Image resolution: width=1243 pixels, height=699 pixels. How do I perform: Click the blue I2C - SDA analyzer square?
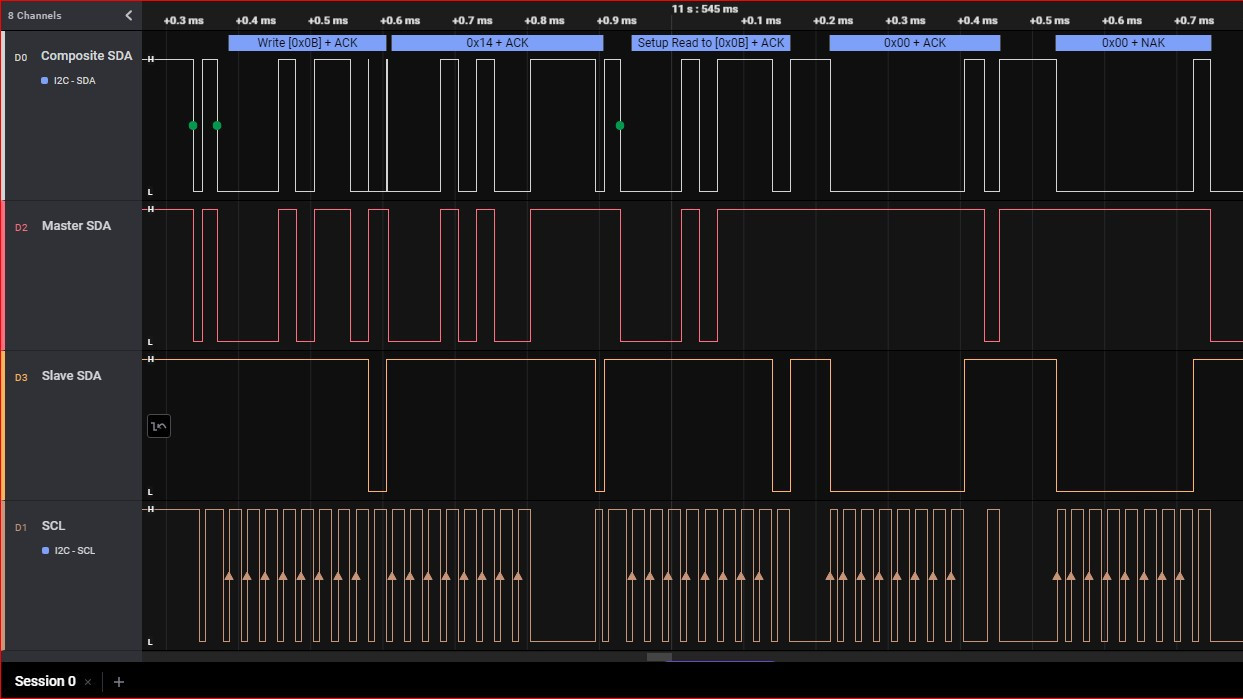click(45, 81)
